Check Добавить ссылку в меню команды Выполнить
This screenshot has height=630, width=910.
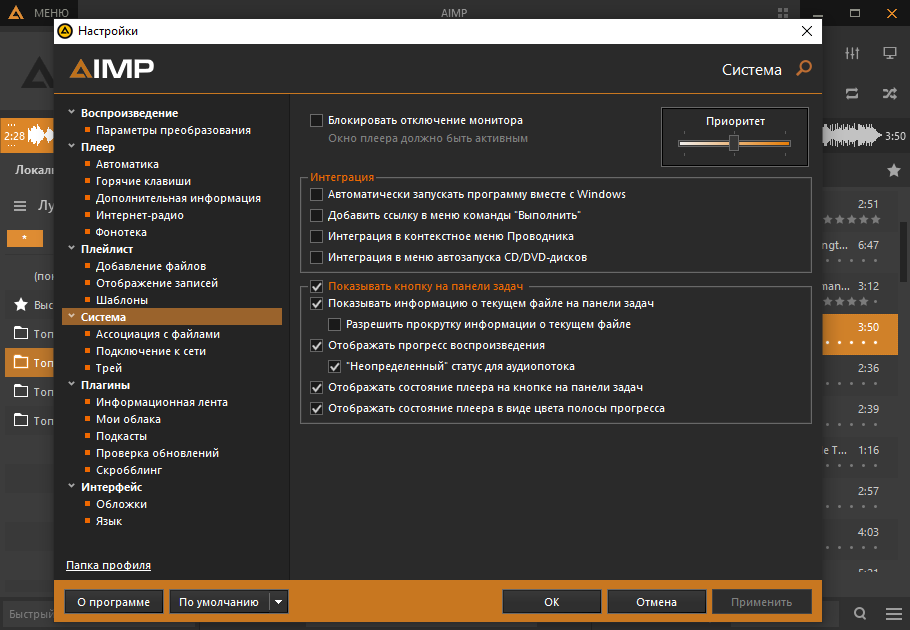pyautogui.click(x=316, y=215)
